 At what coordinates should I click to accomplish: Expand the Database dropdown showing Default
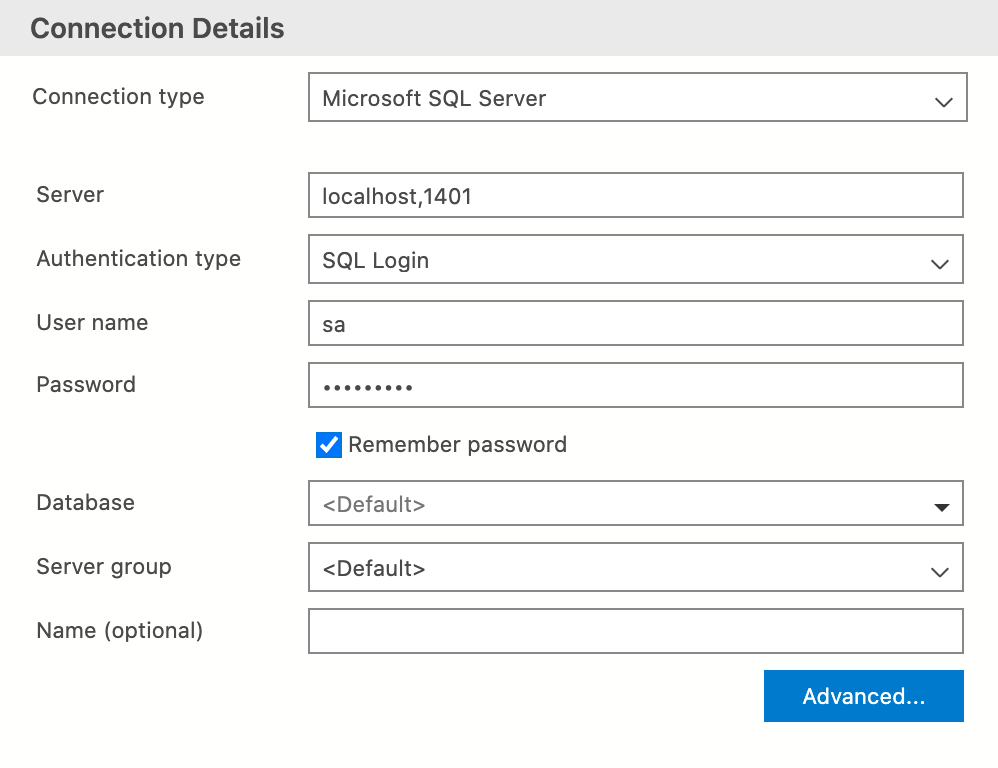(x=636, y=505)
